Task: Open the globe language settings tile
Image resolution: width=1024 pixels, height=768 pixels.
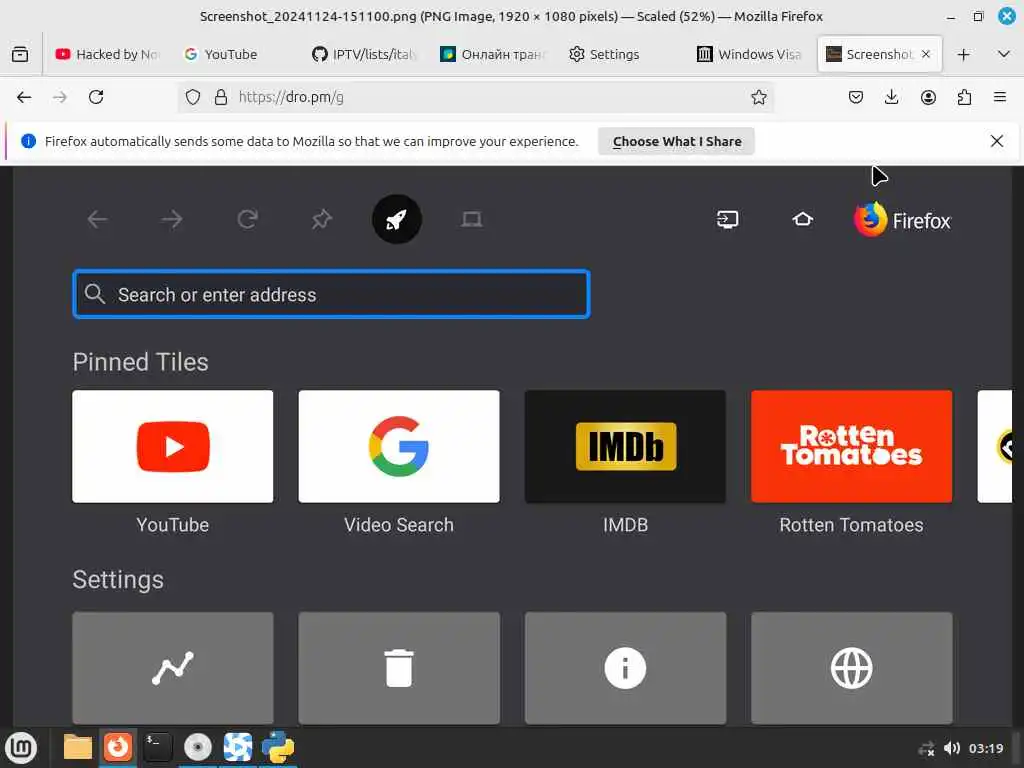Action: (852, 668)
